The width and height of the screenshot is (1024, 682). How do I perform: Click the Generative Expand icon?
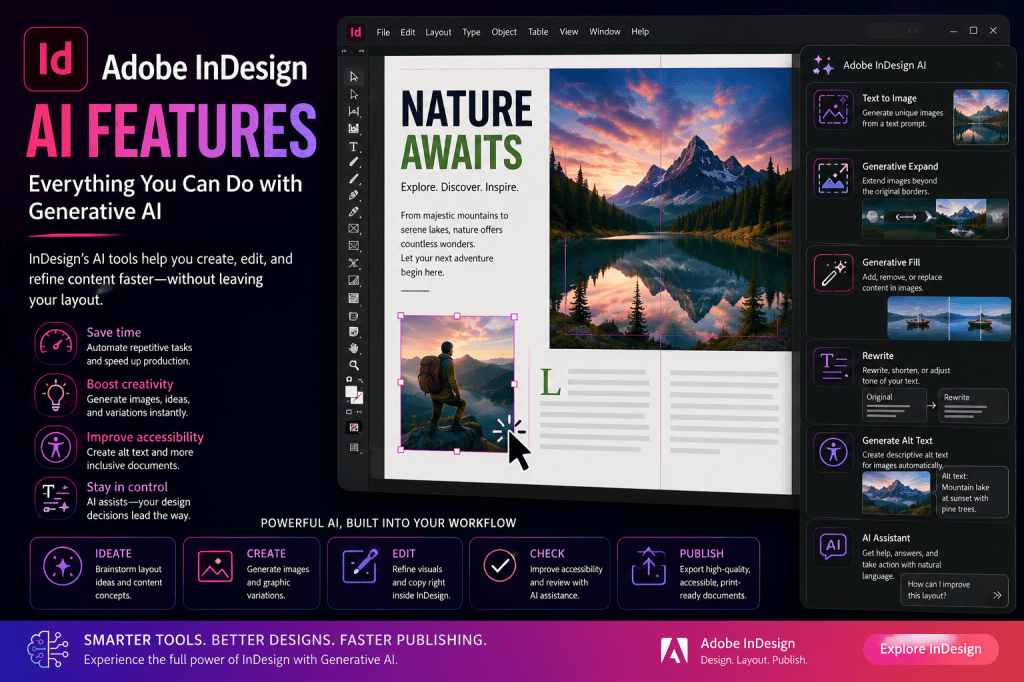click(833, 177)
